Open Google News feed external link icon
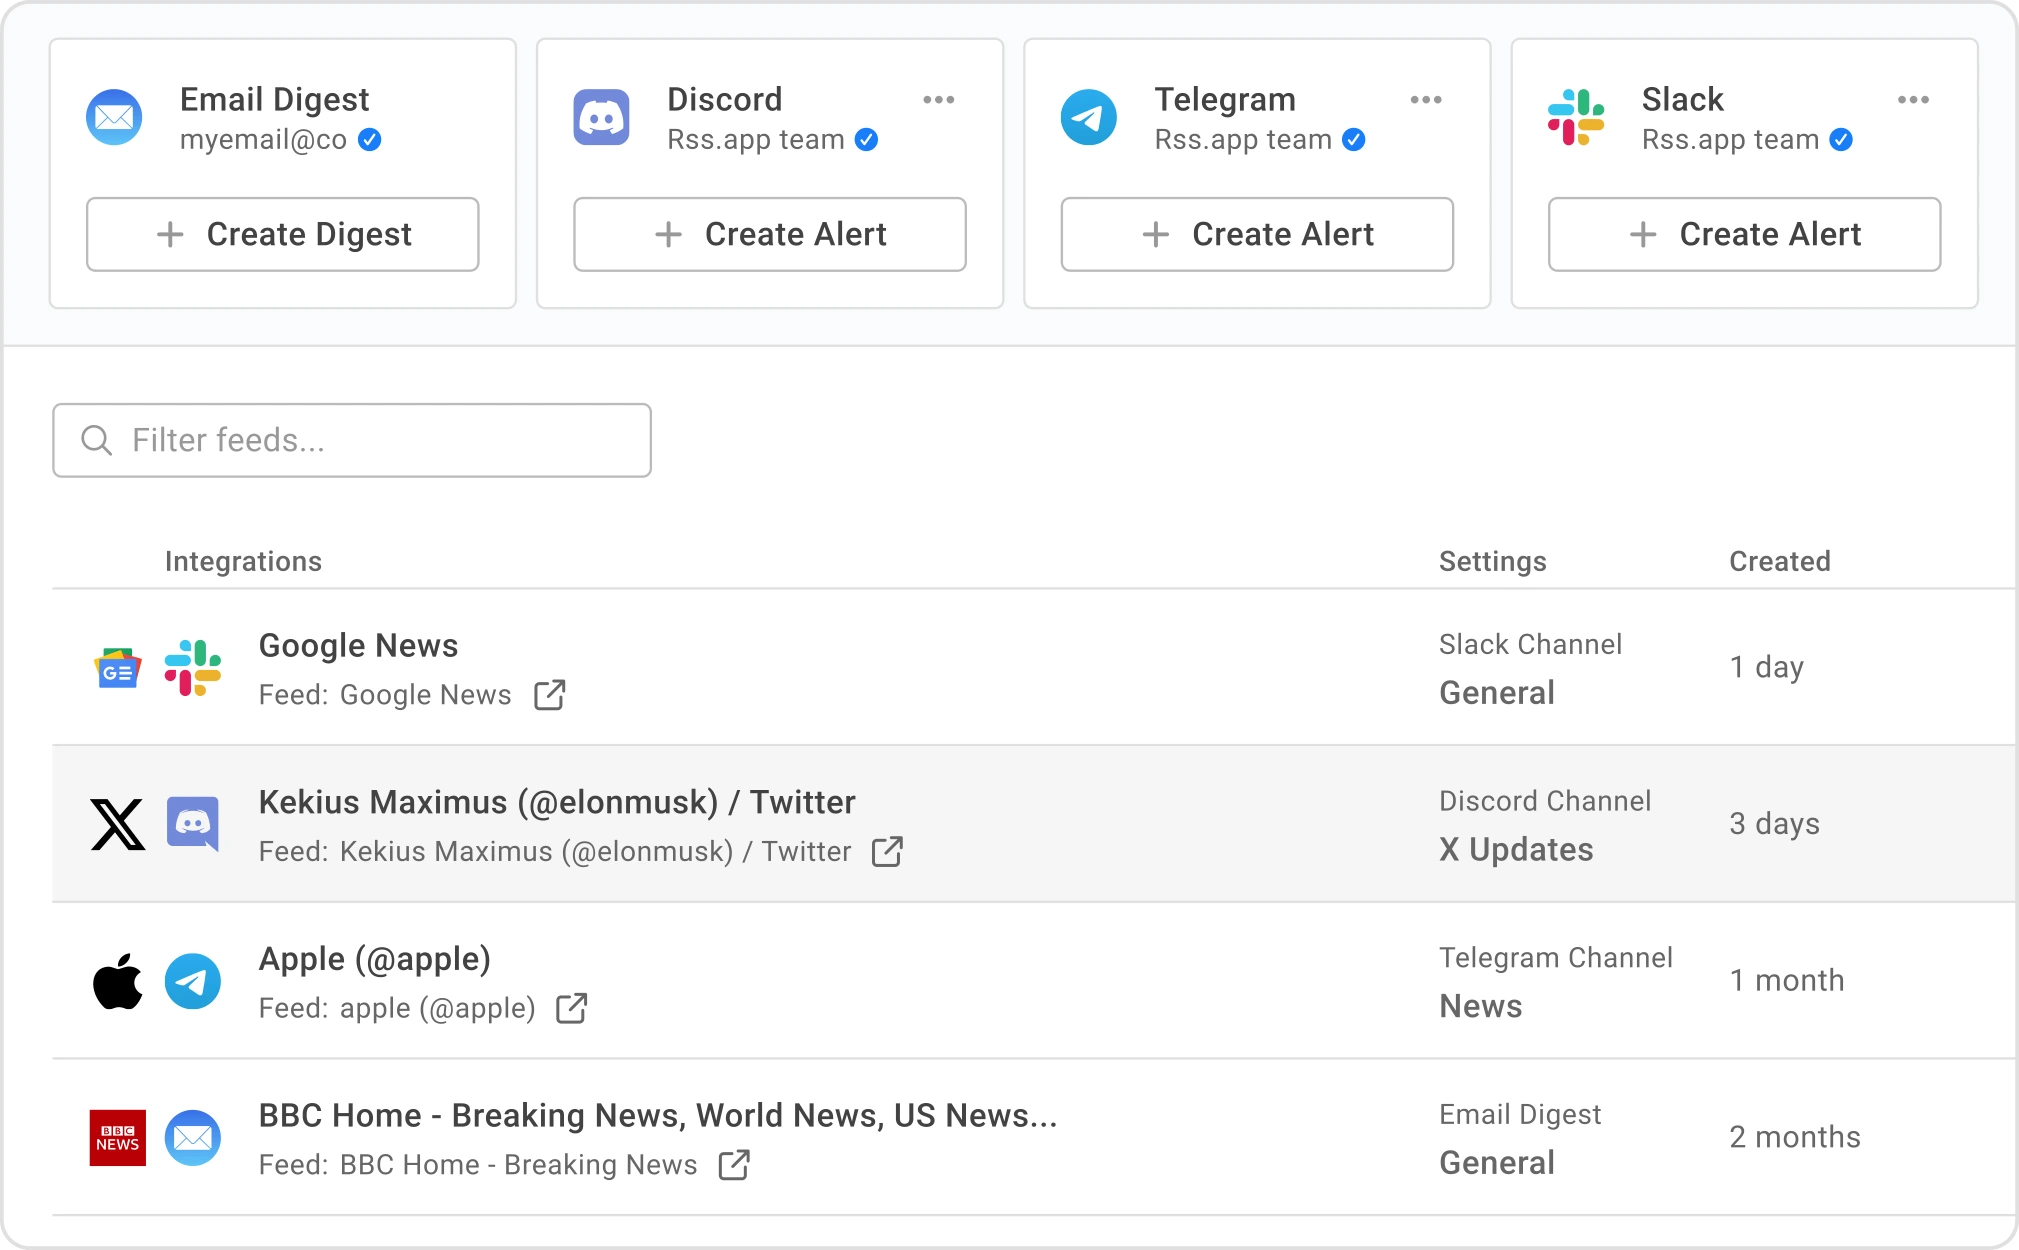2019x1250 pixels. (549, 695)
